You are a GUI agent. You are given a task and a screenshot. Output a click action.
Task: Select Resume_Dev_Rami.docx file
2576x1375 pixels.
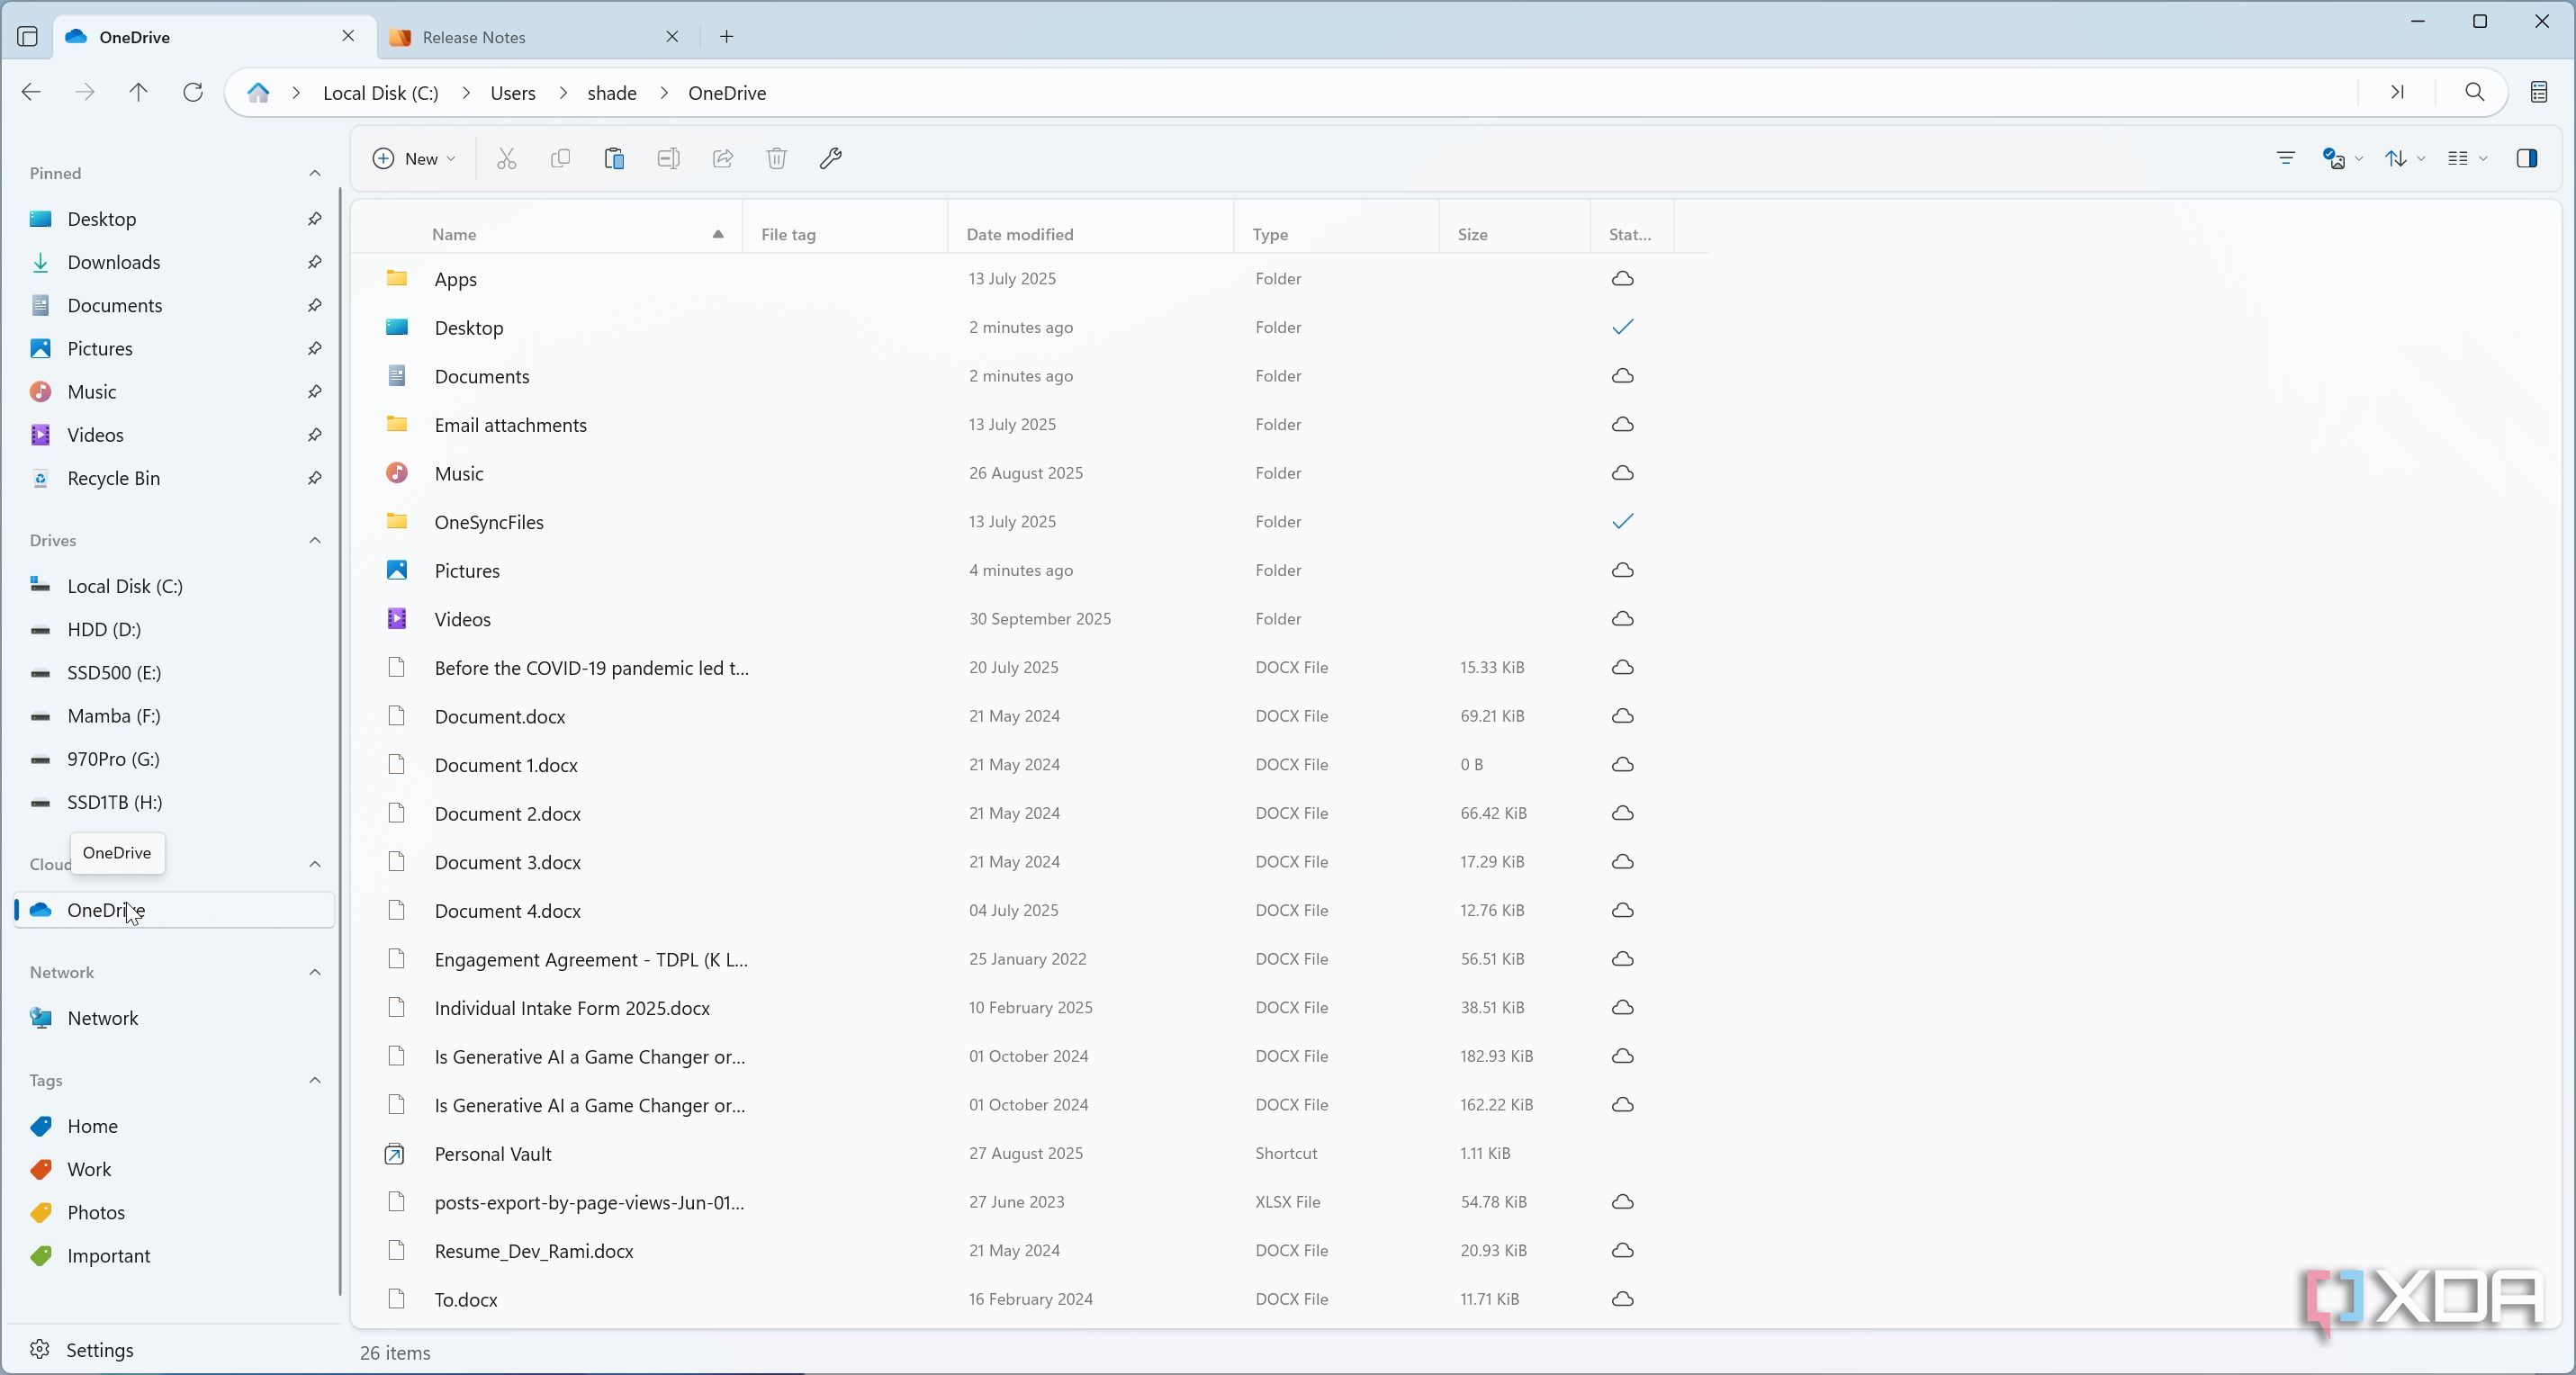pyautogui.click(x=1029, y=1250)
